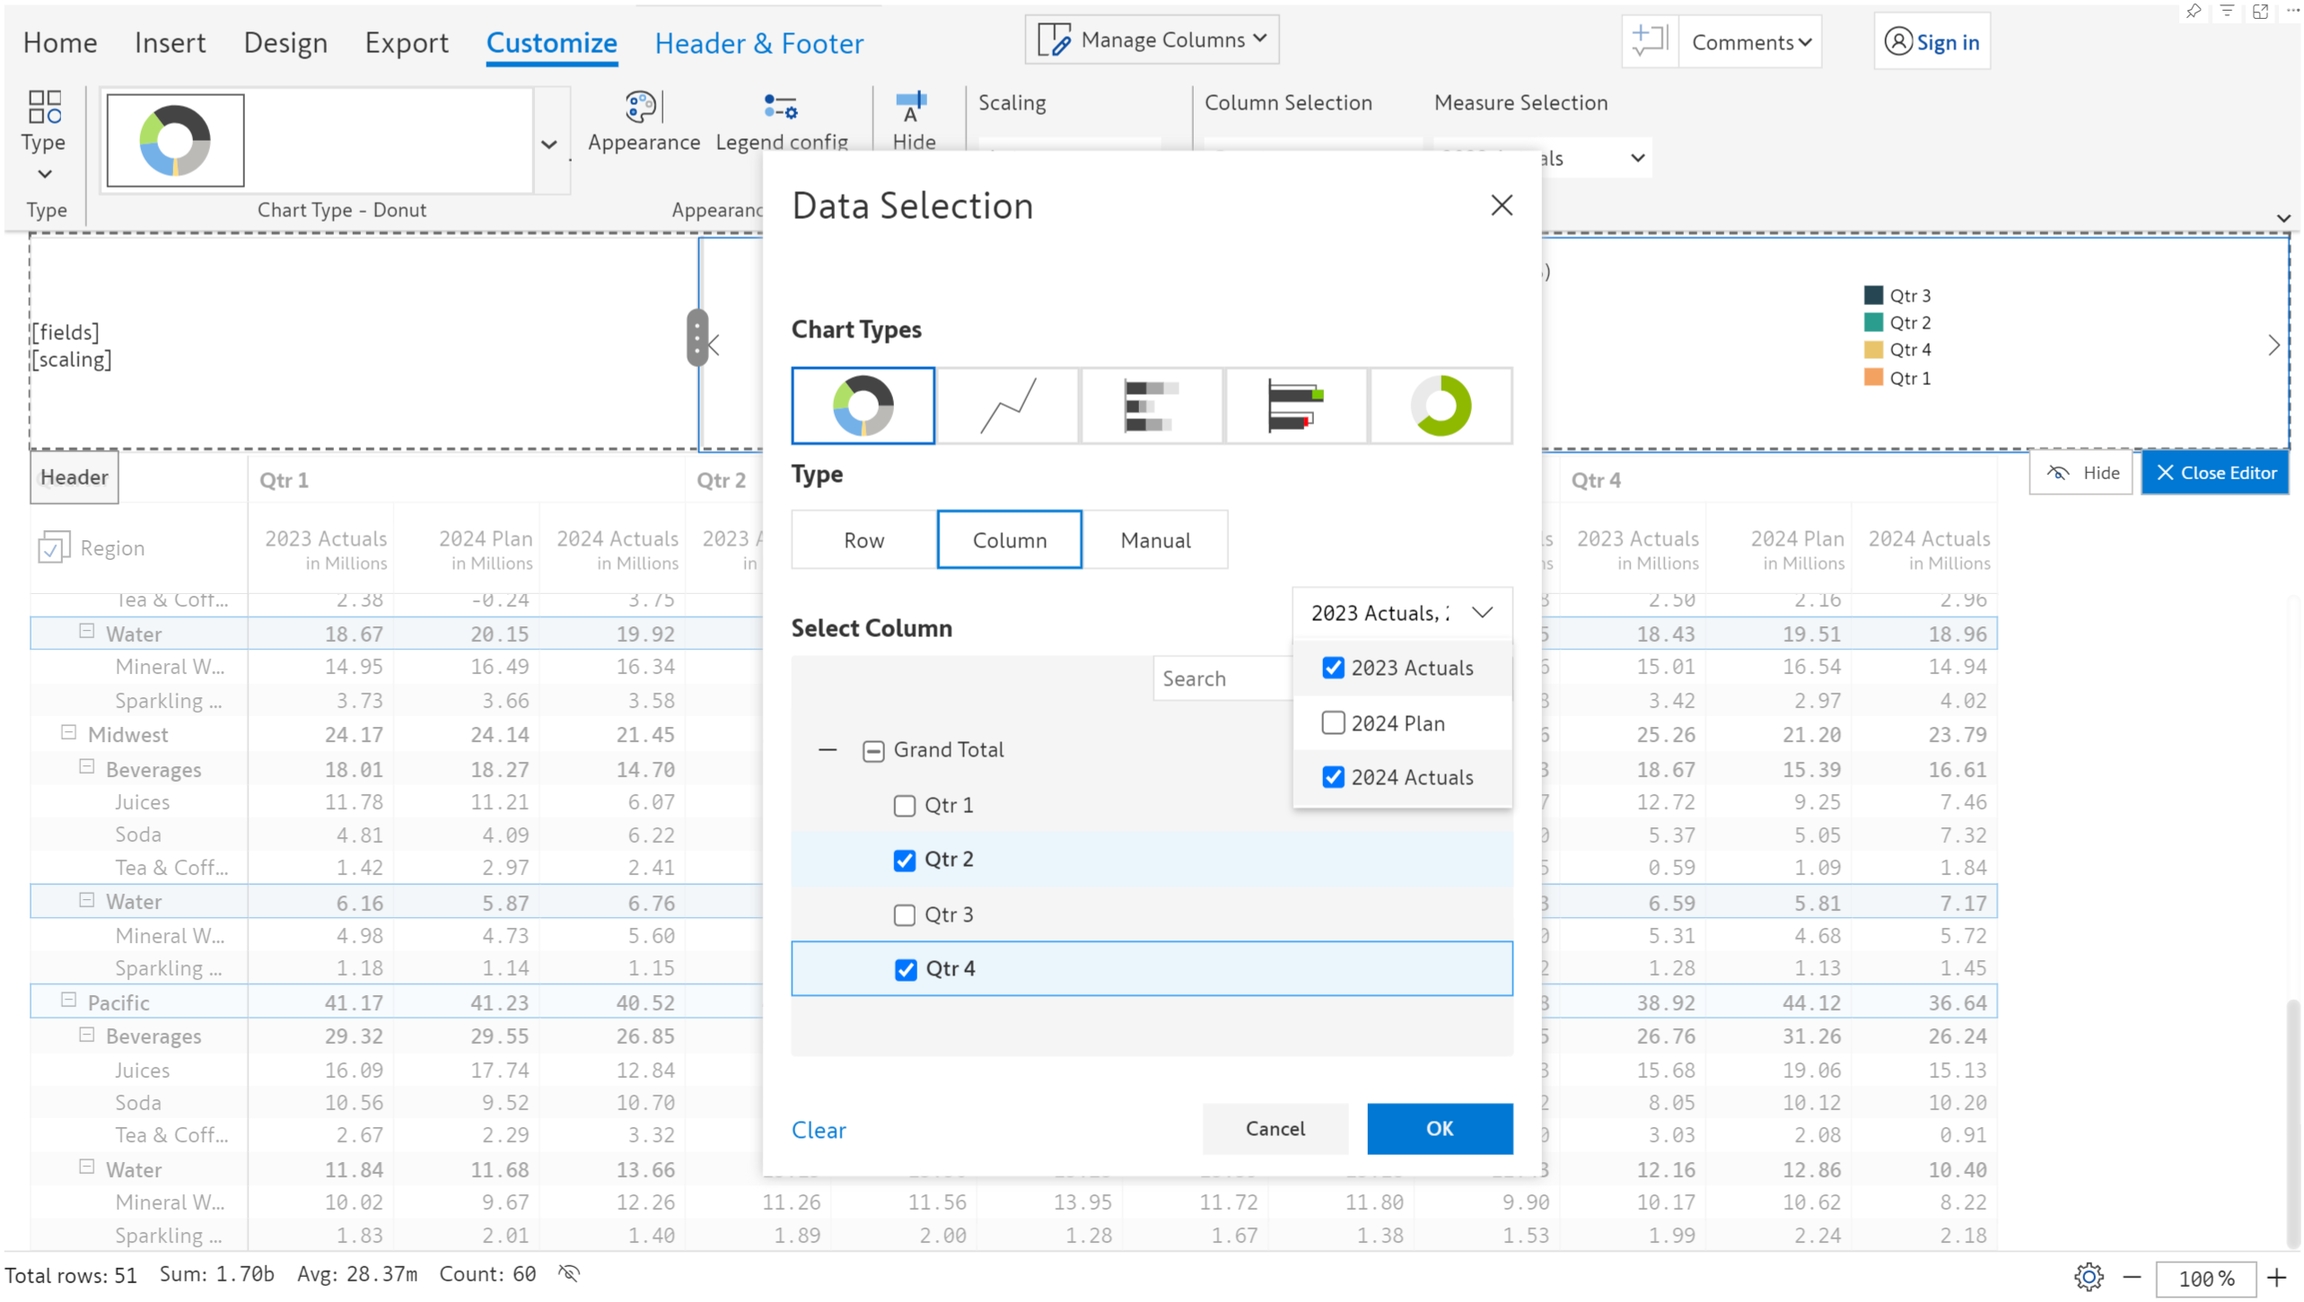Screen dimensions: 2304x1302
Task: Click the add comment icon
Action: [x=1649, y=41]
